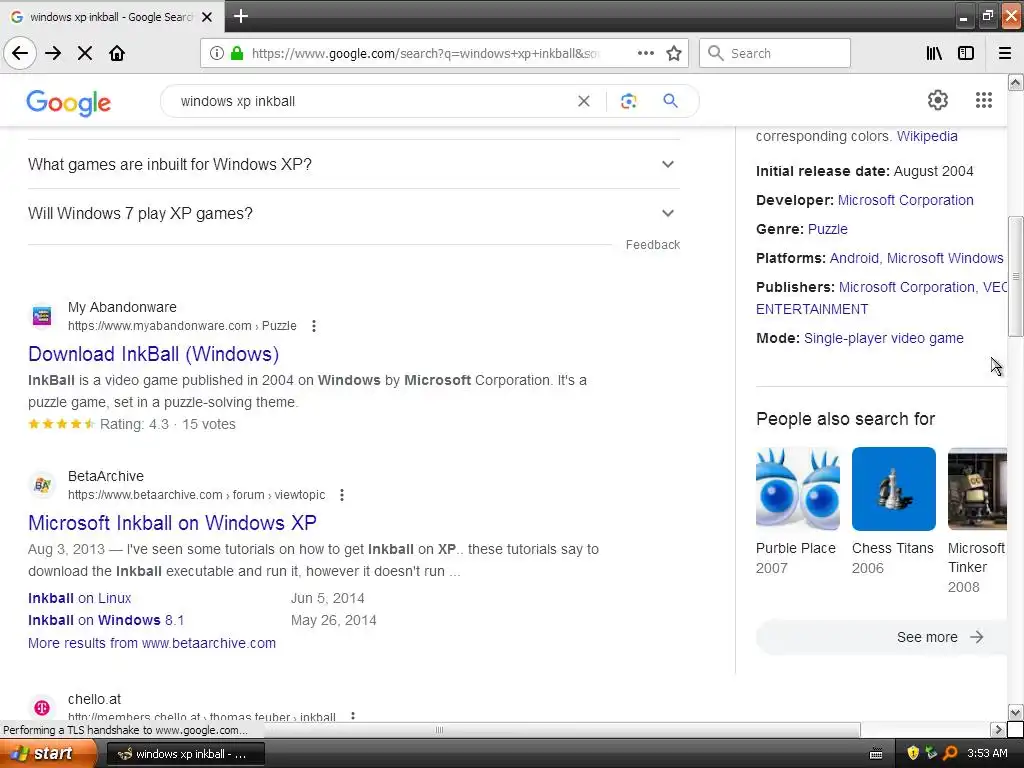Open page actions three-dot menu in address bar
This screenshot has height=768, width=1024.
pyautogui.click(x=645, y=54)
